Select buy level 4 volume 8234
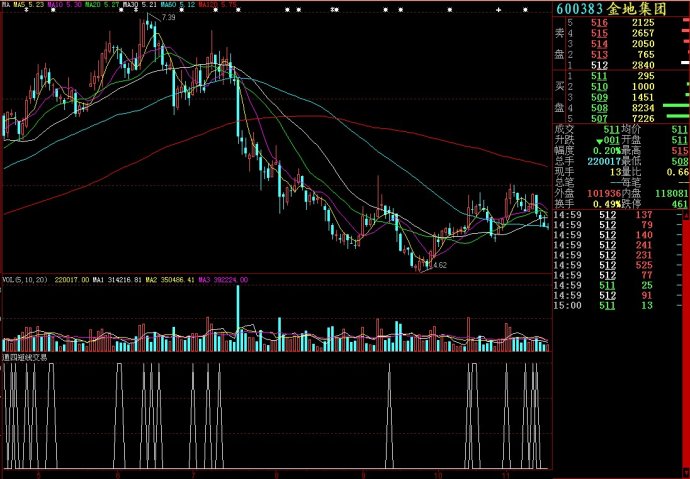 [x=643, y=108]
